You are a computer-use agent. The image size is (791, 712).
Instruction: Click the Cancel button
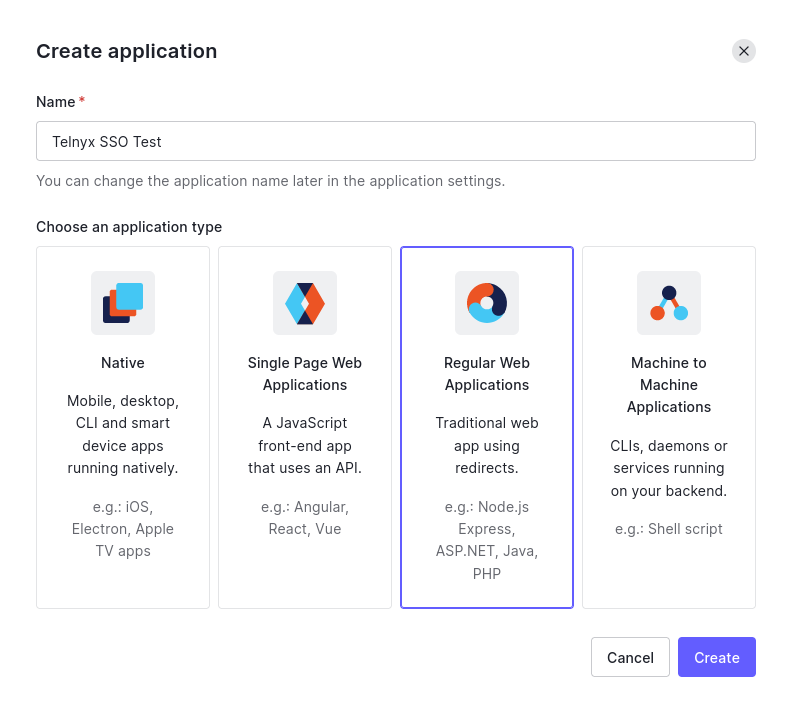[630, 657]
